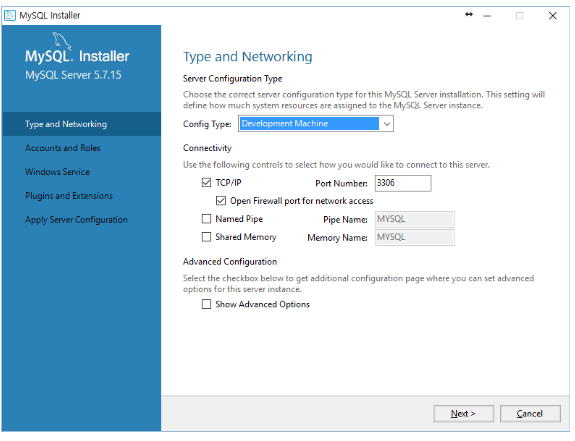Minimize the MySQL Installer window
The image size is (575, 441).
487,16
